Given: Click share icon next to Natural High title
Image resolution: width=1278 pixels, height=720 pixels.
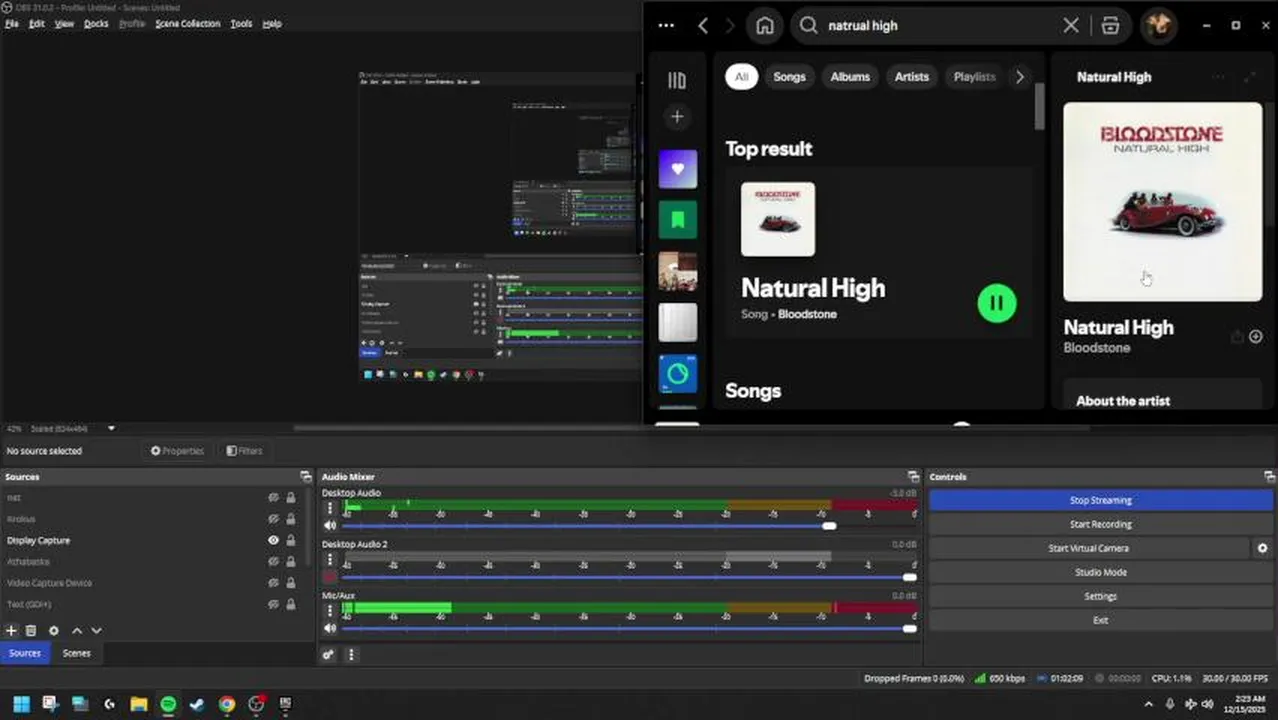Looking at the screenshot, I should pyautogui.click(x=1237, y=337).
